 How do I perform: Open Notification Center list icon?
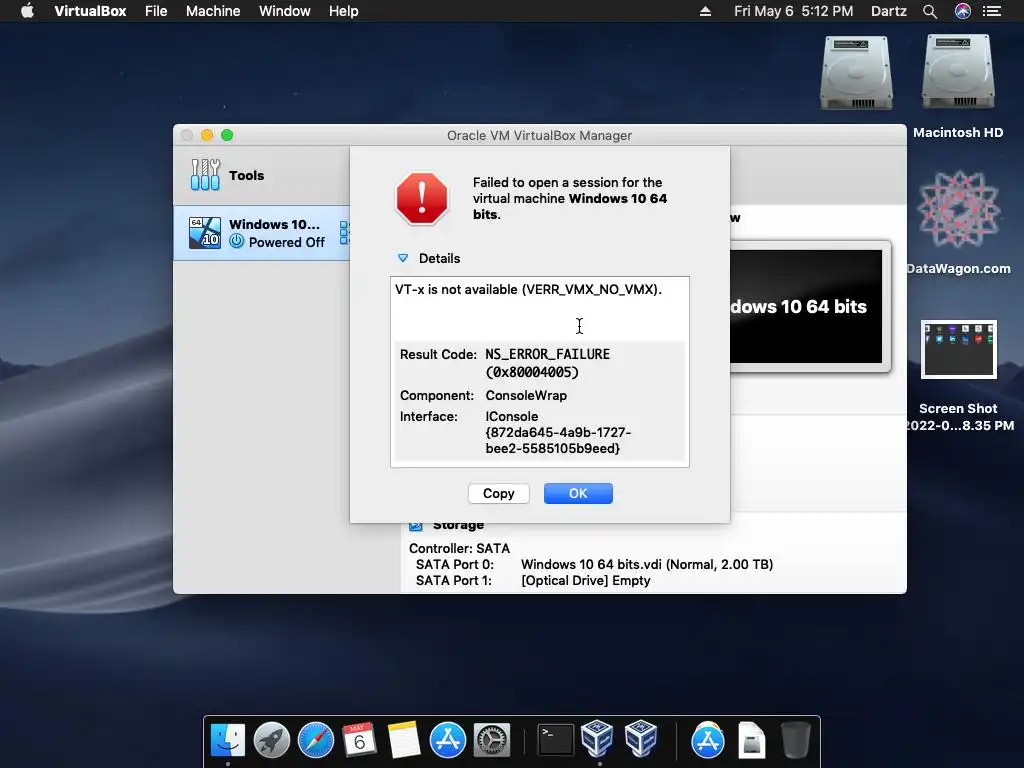992,11
